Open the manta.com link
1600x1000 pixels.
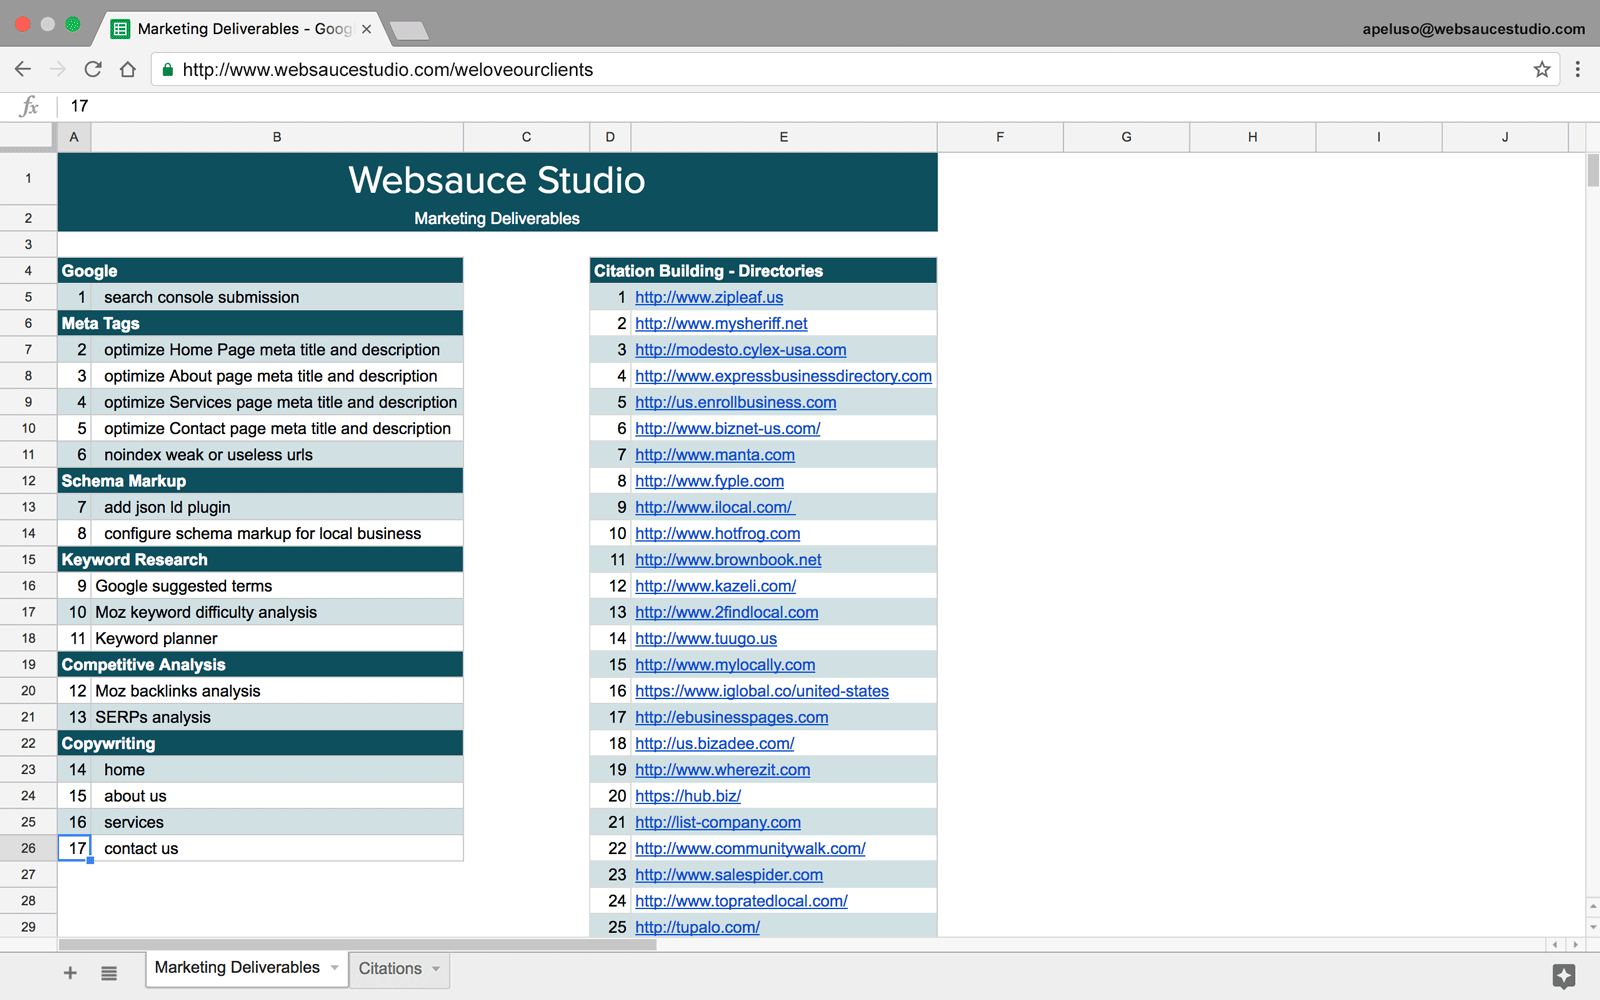(715, 455)
